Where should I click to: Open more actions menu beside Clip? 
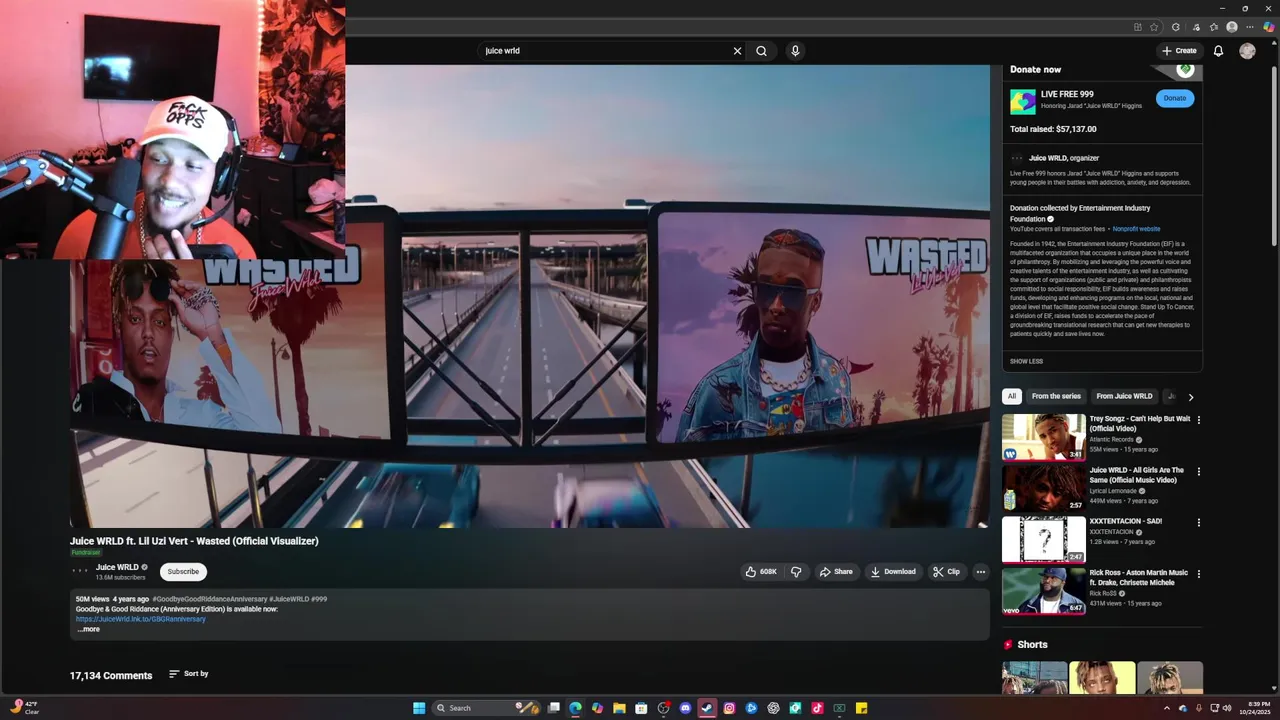pos(980,572)
